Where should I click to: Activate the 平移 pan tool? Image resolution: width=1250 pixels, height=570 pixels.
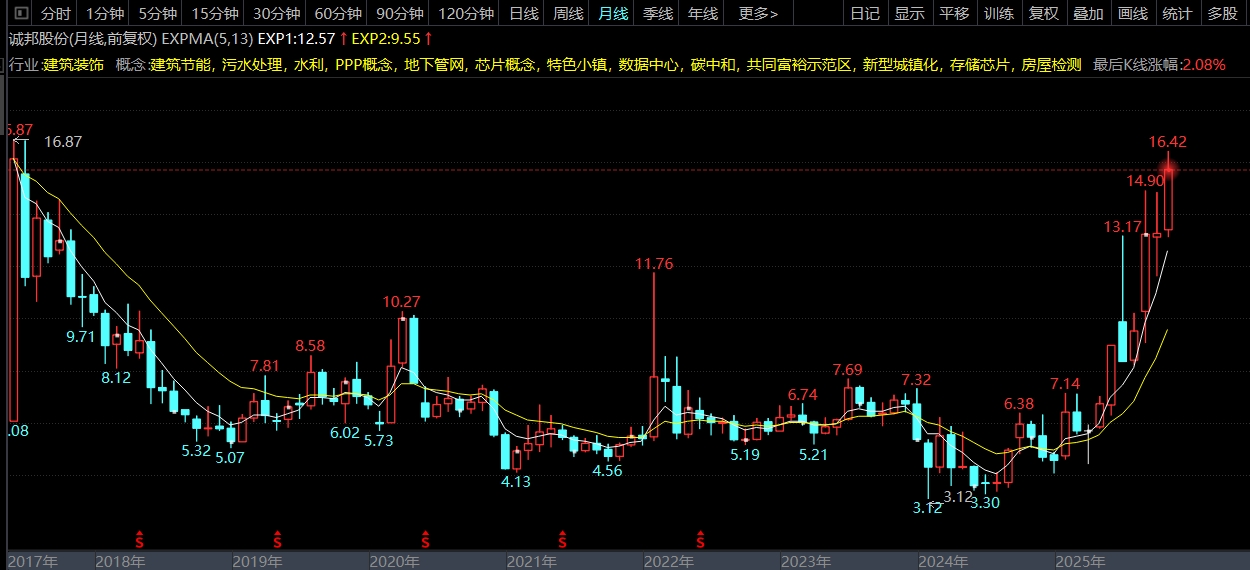(954, 13)
